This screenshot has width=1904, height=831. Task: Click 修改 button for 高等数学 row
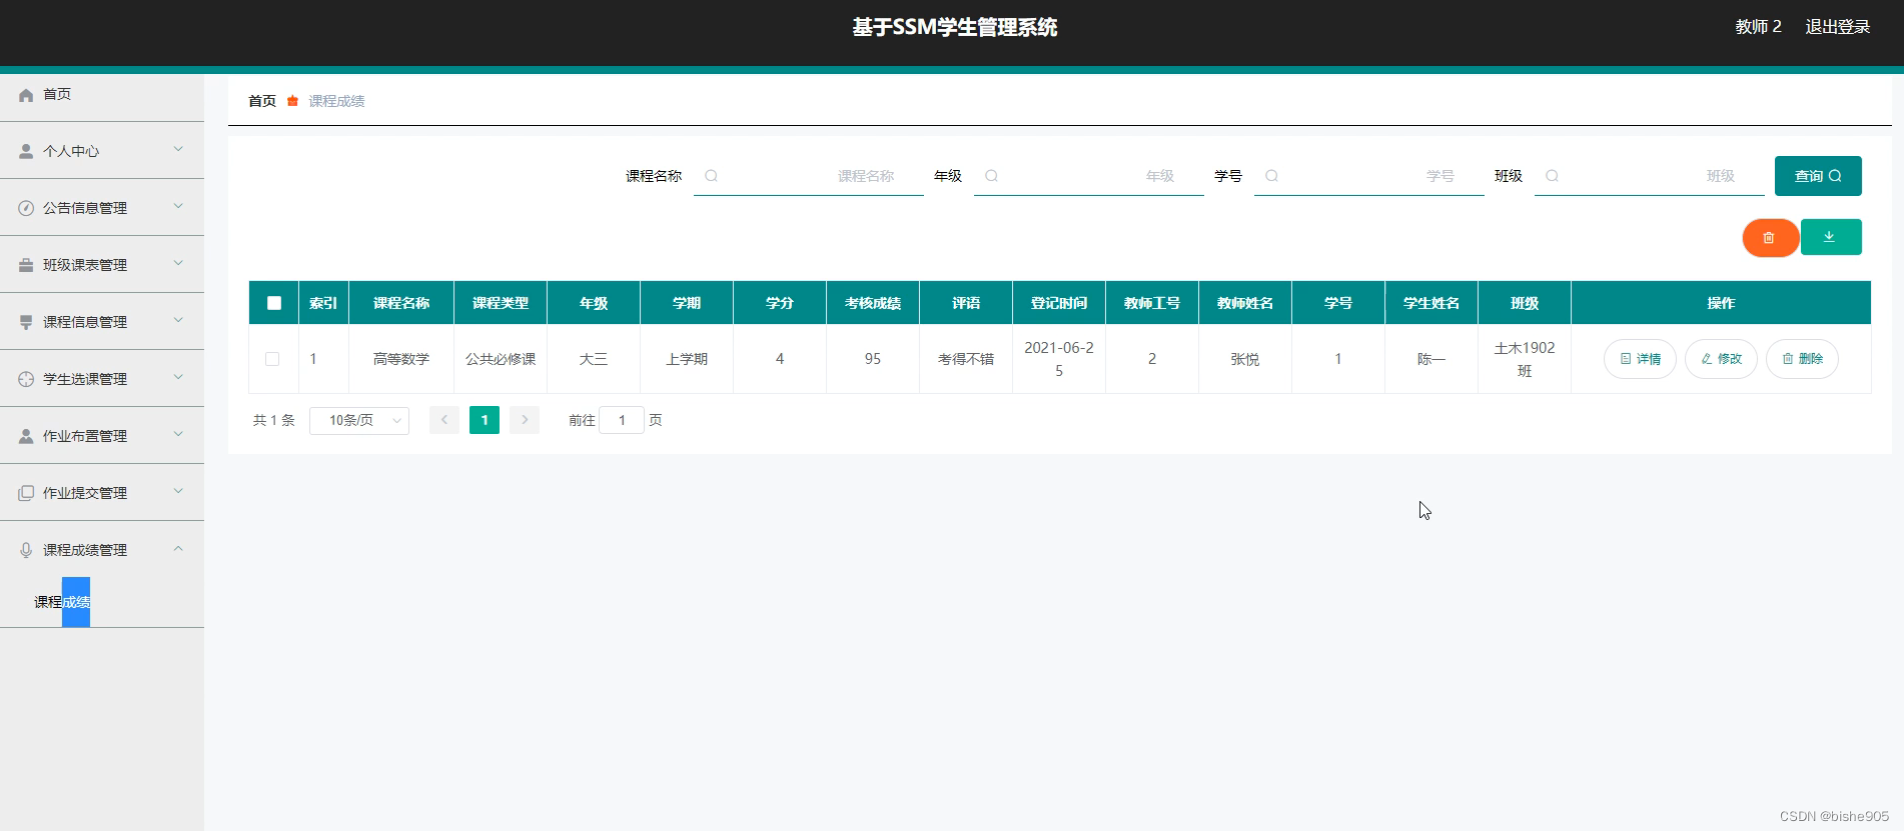1721,359
